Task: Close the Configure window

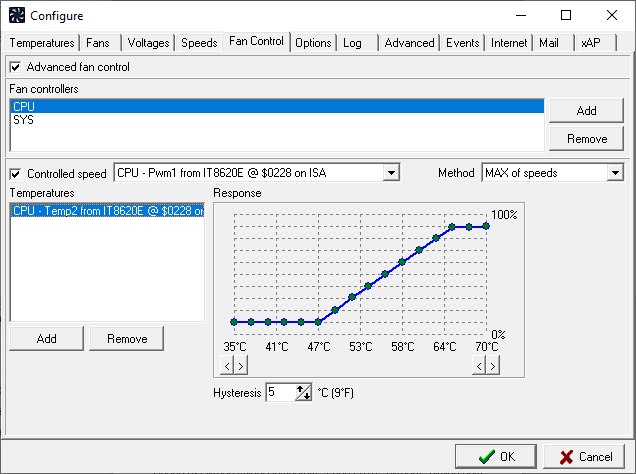Action: point(612,15)
